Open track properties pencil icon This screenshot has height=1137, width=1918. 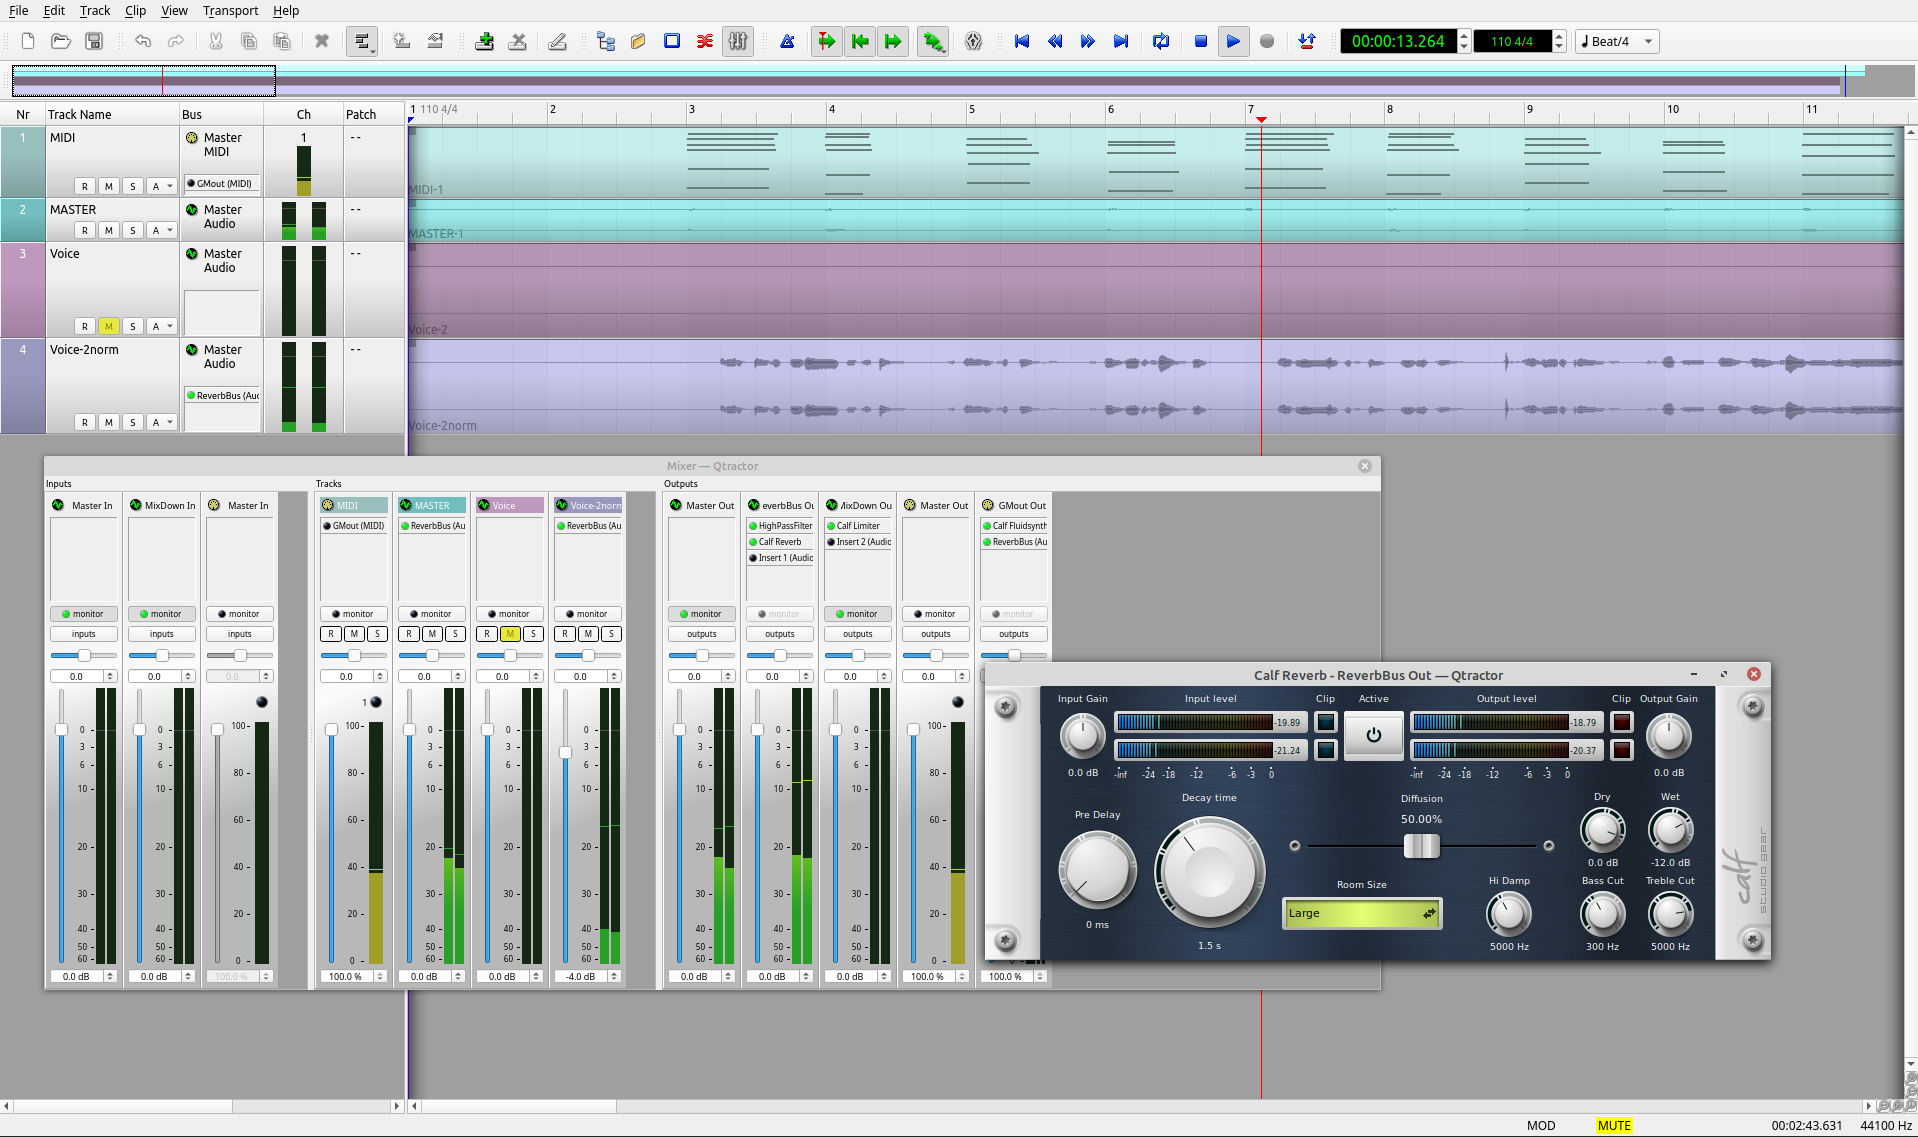558,41
